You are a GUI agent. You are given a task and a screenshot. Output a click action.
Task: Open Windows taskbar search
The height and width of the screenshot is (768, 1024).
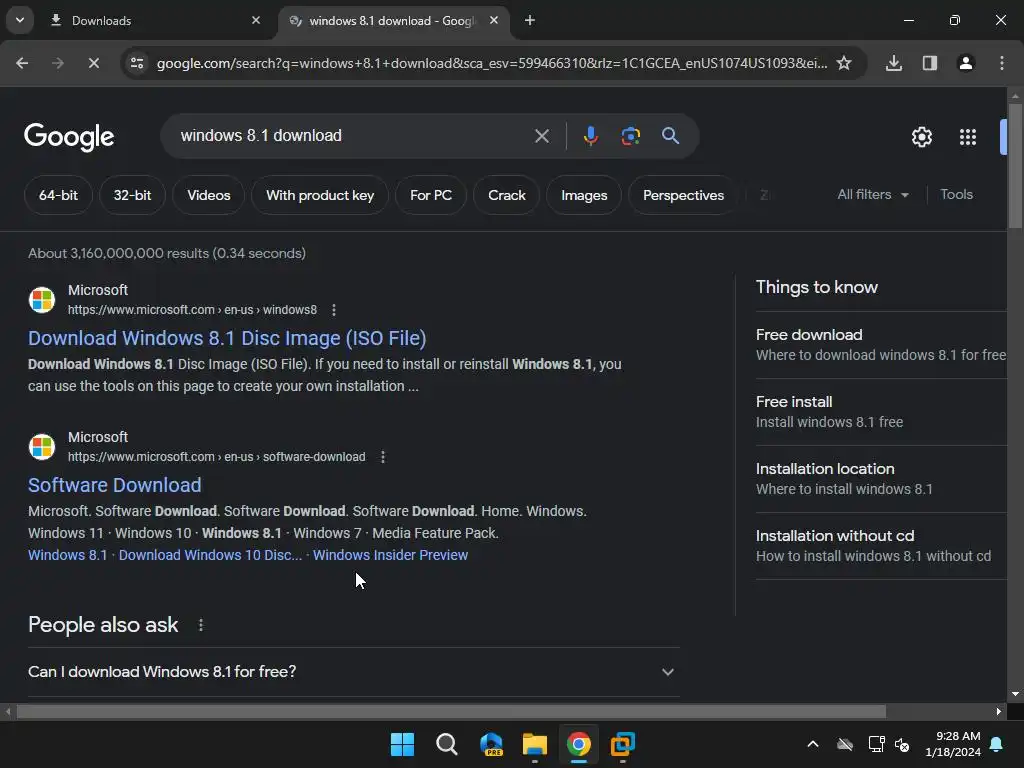click(447, 744)
